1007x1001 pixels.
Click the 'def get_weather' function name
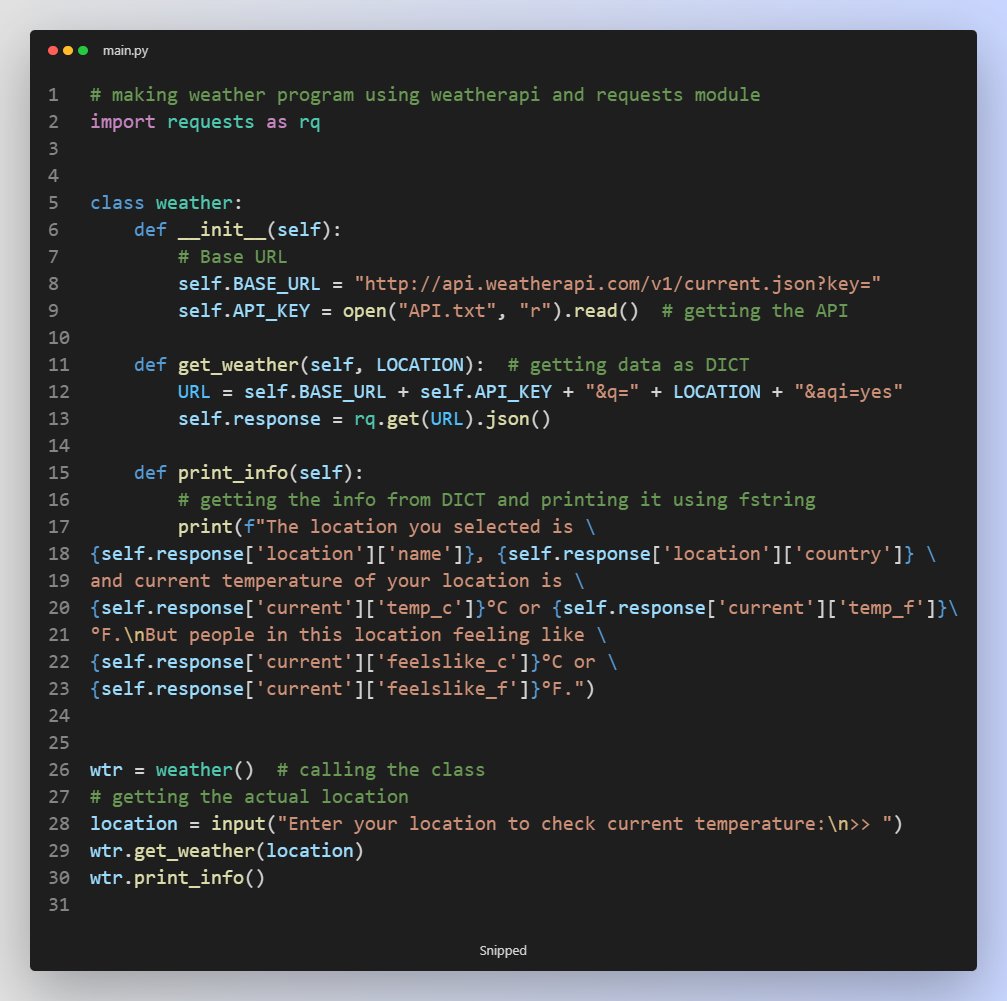click(x=238, y=365)
